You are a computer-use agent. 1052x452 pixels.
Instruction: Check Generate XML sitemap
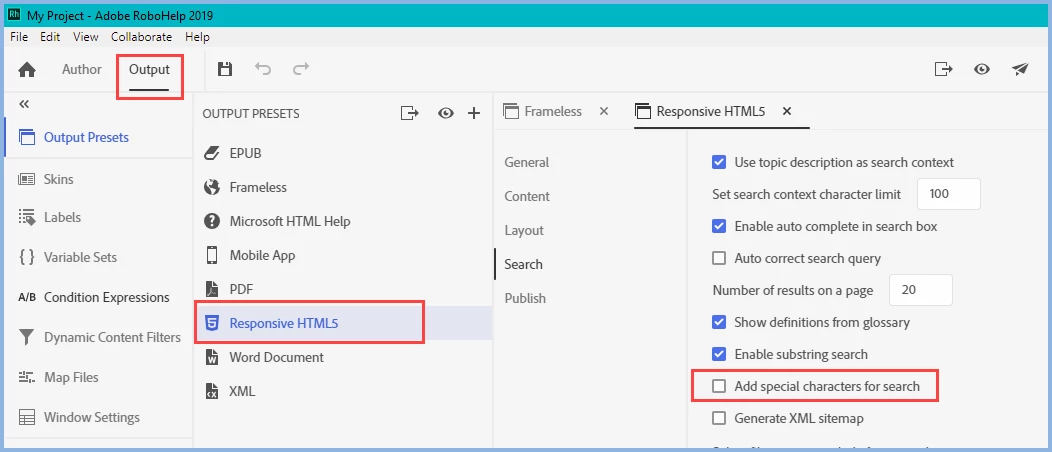tap(719, 418)
